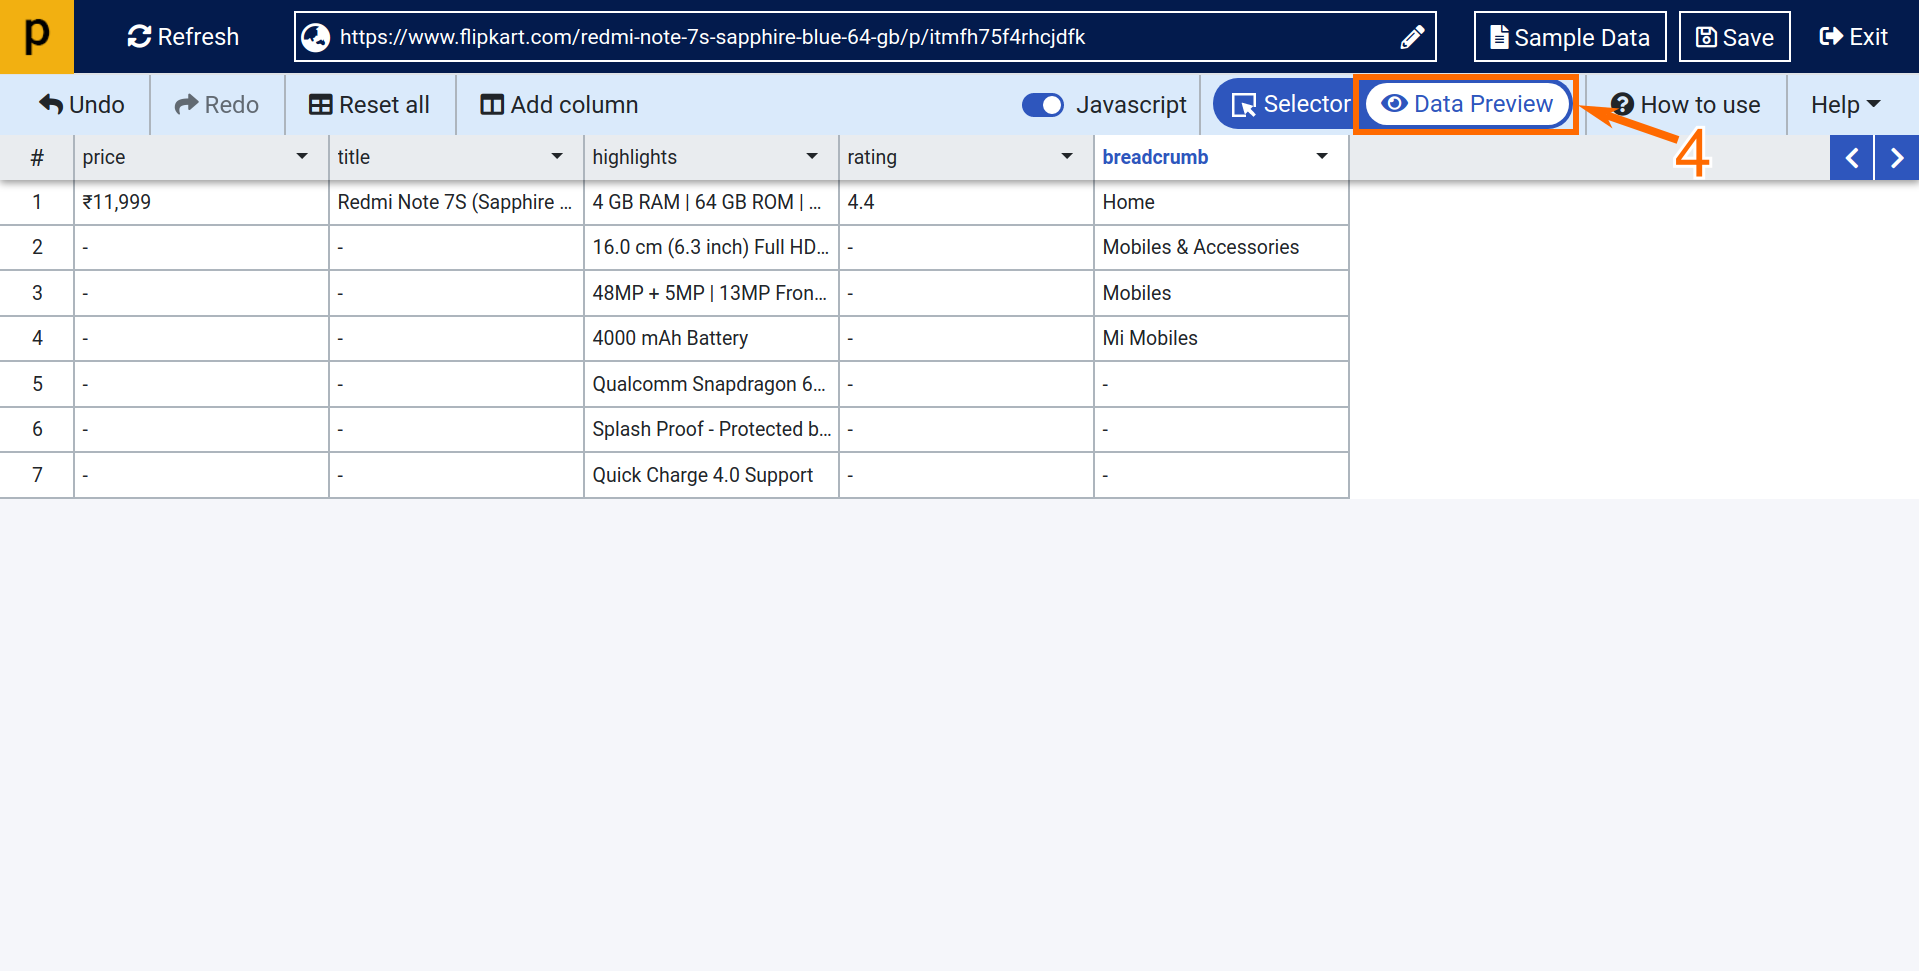Toggle the Javascript switch off
The width and height of the screenshot is (1919, 971).
click(1043, 105)
